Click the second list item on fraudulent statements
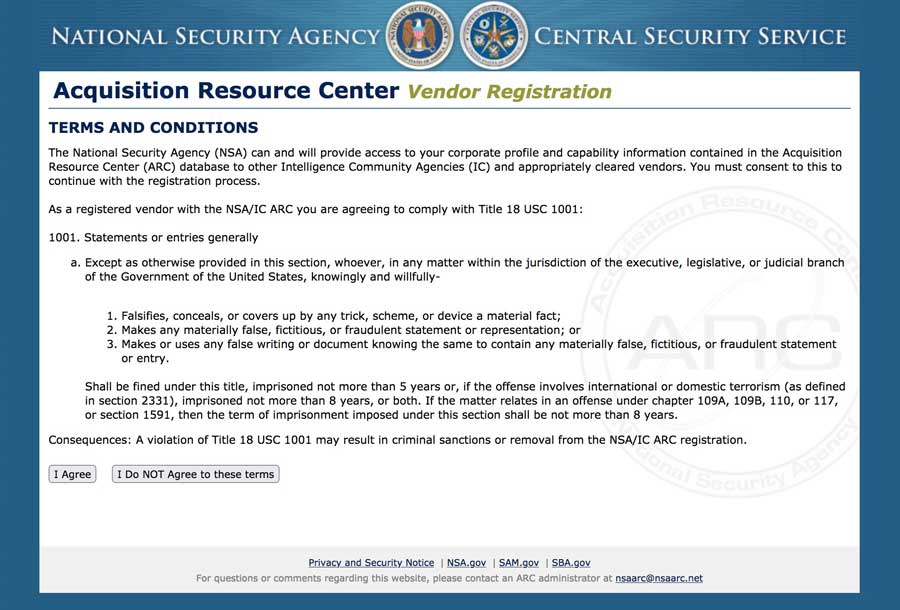 [x=350, y=329]
